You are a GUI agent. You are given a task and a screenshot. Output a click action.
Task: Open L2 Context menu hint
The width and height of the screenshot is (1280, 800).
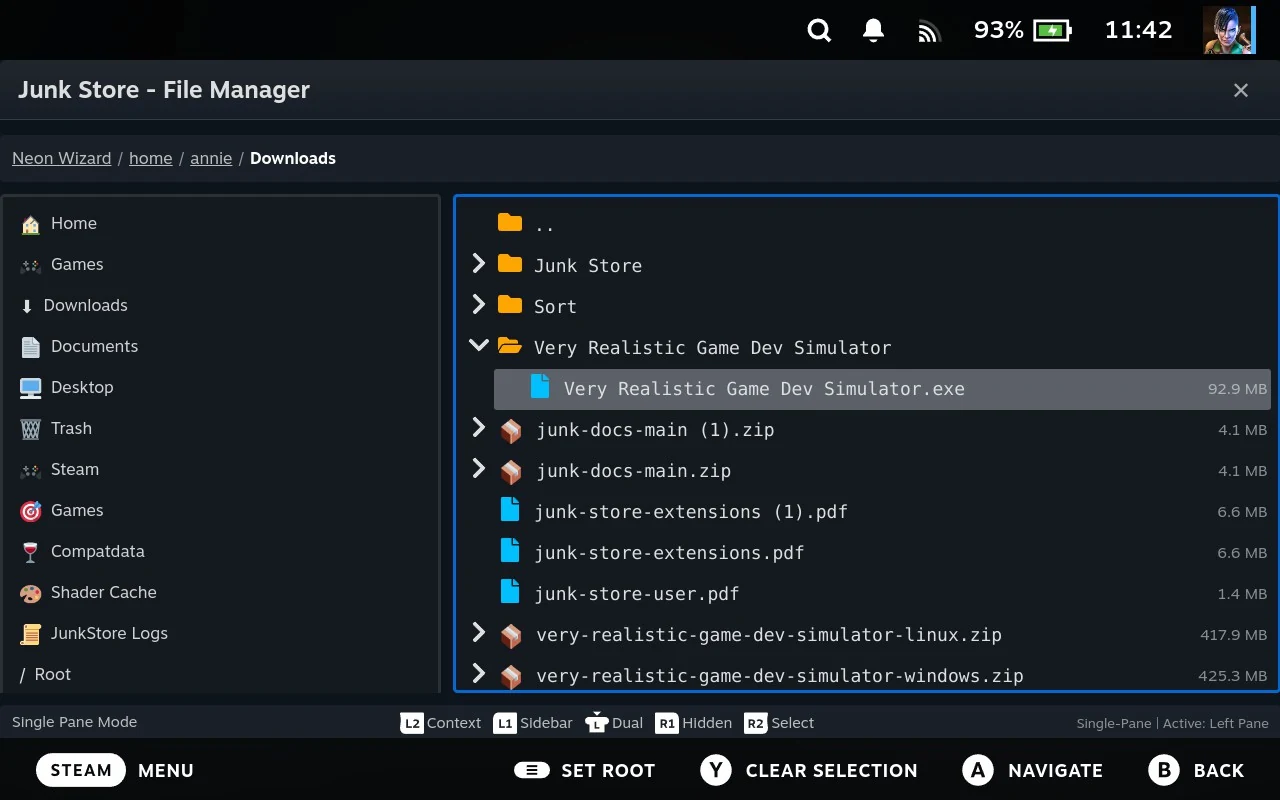coord(441,723)
